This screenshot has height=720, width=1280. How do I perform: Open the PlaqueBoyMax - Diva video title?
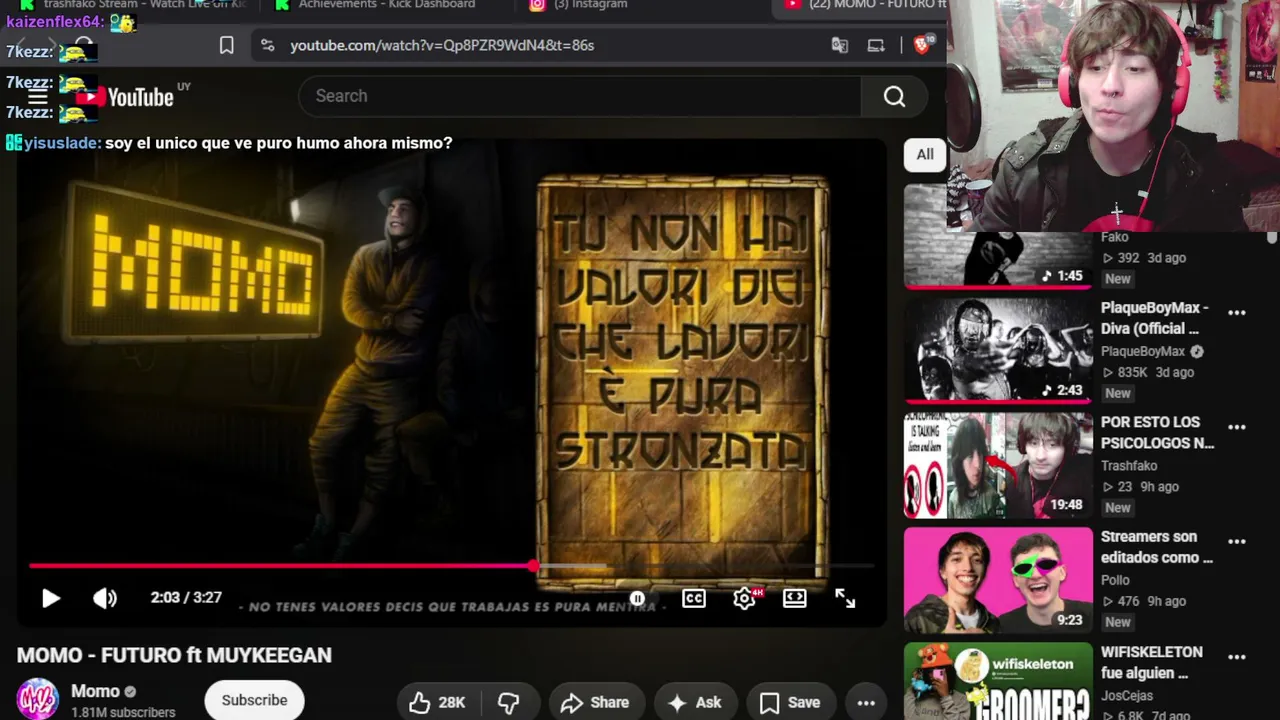tap(1155, 318)
